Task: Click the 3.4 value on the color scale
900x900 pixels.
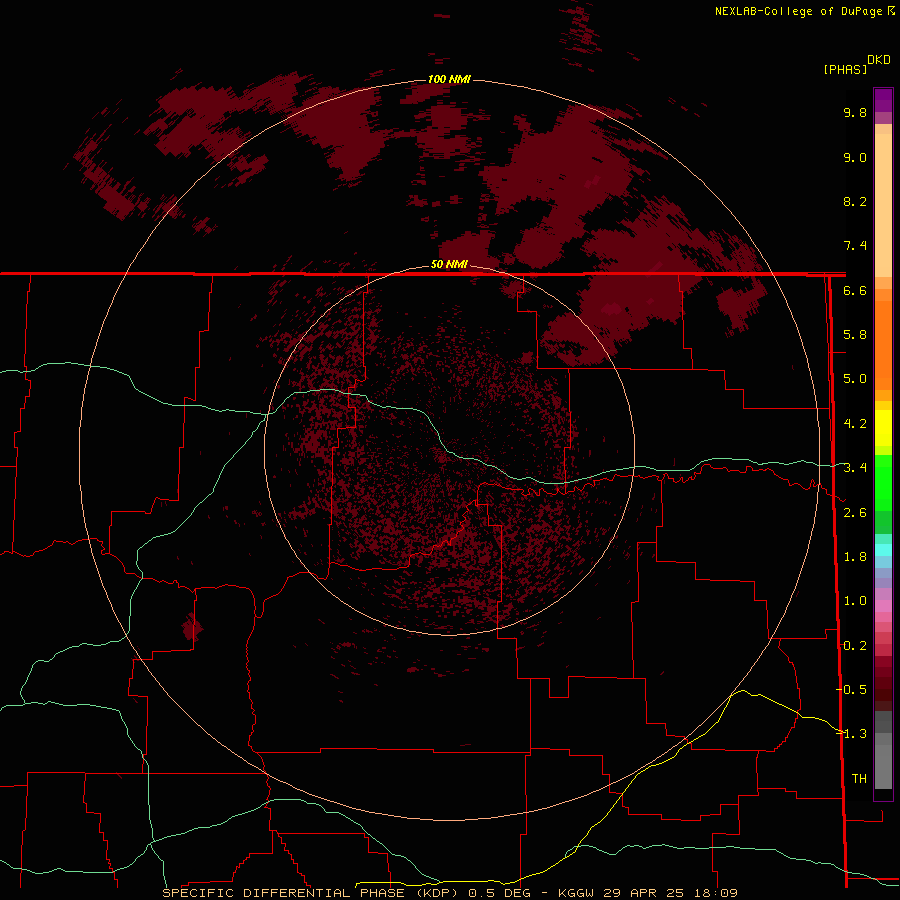Action: [x=855, y=468]
